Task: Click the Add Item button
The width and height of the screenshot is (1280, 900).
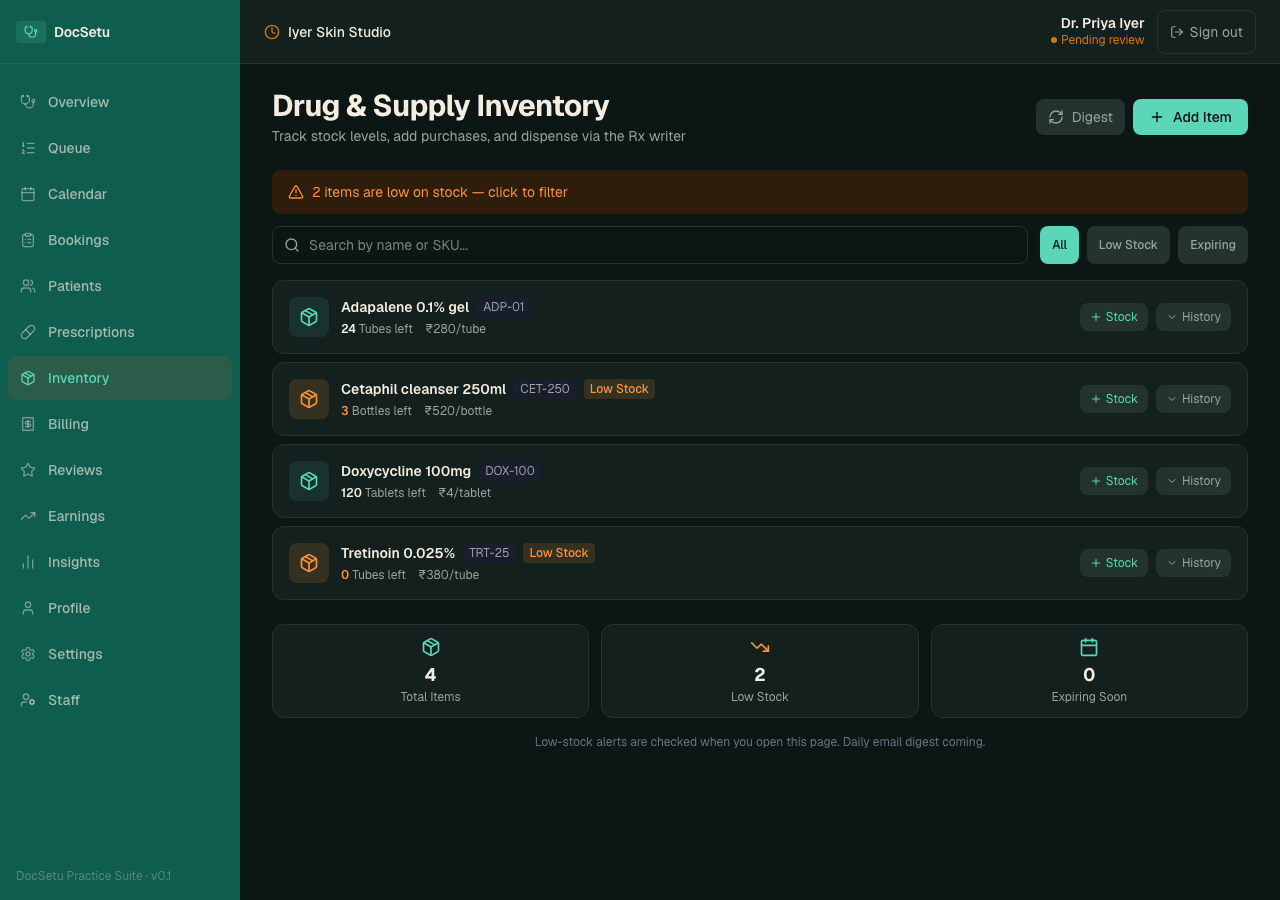Action: (1190, 117)
